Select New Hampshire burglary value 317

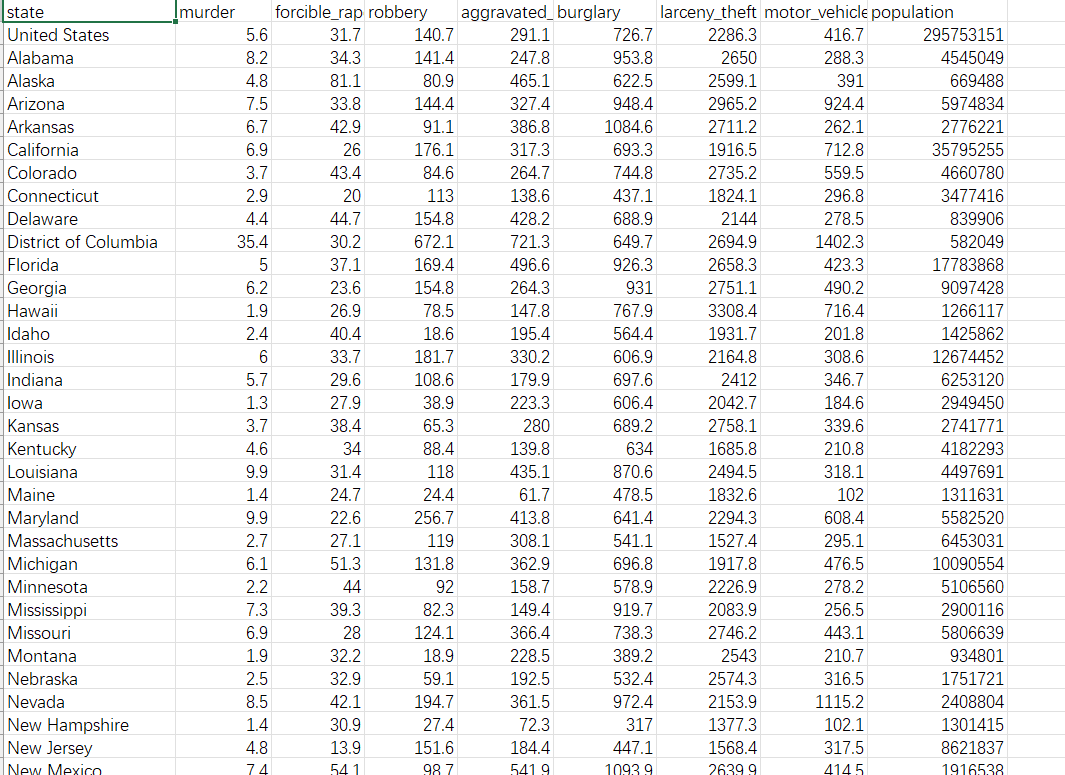[604, 725]
